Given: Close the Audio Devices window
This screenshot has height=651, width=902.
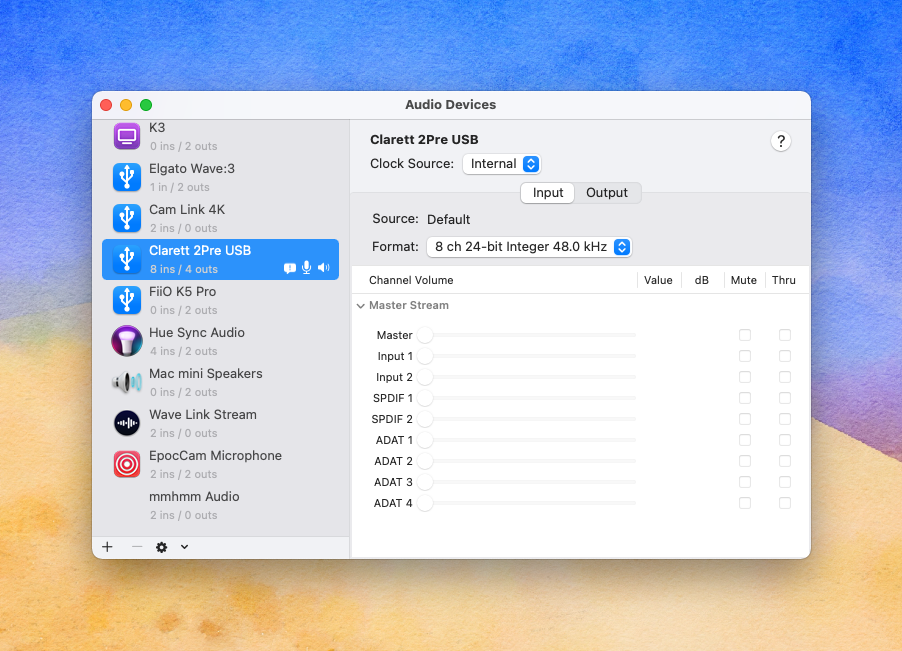Looking at the screenshot, I should (x=106, y=105).
